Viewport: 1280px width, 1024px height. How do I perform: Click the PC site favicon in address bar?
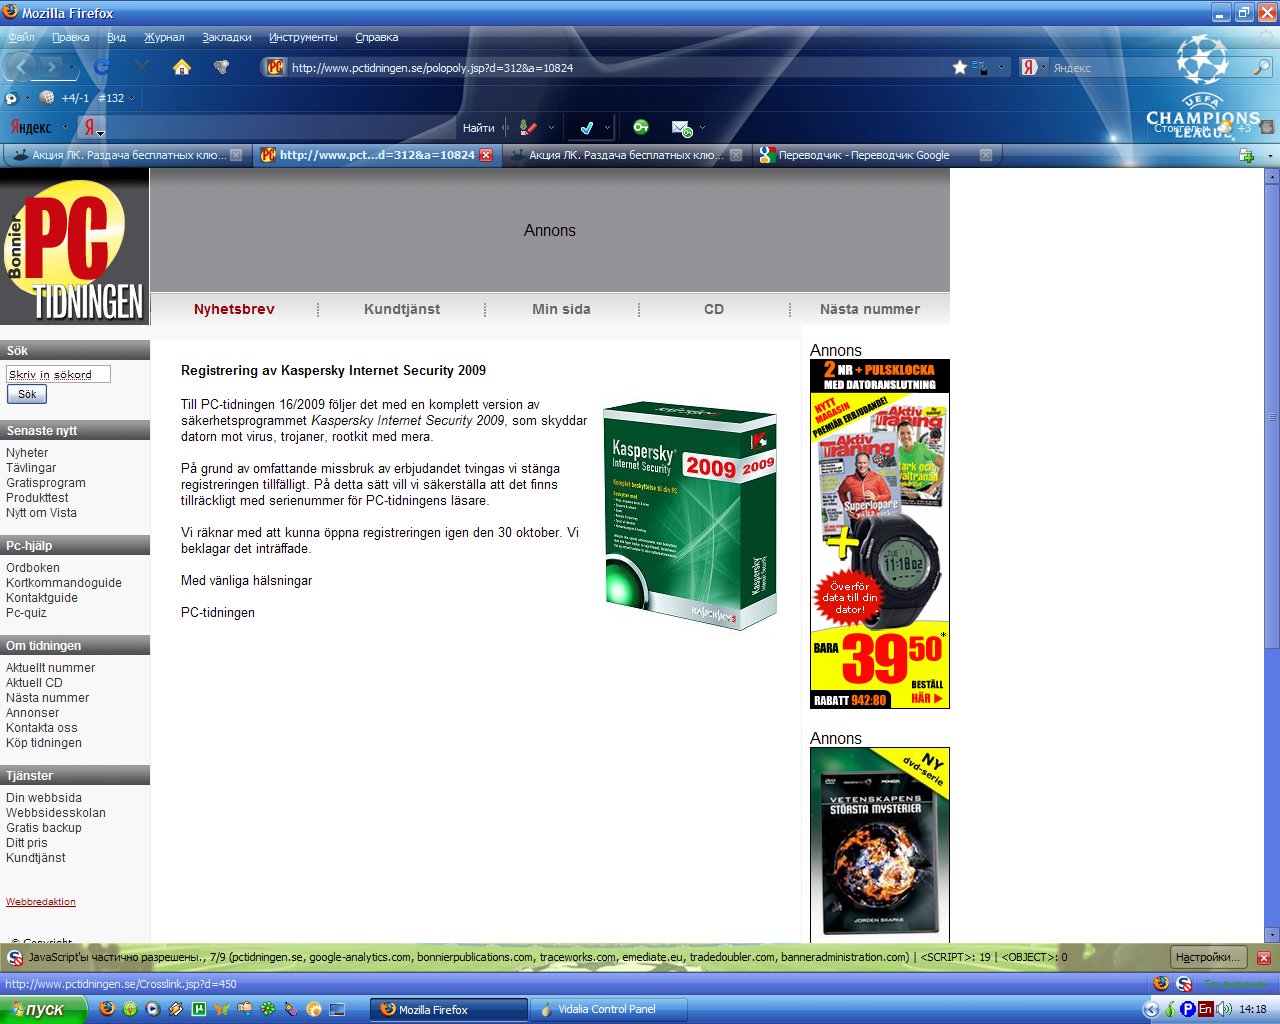pyautogui.click(x=275, y=68)
